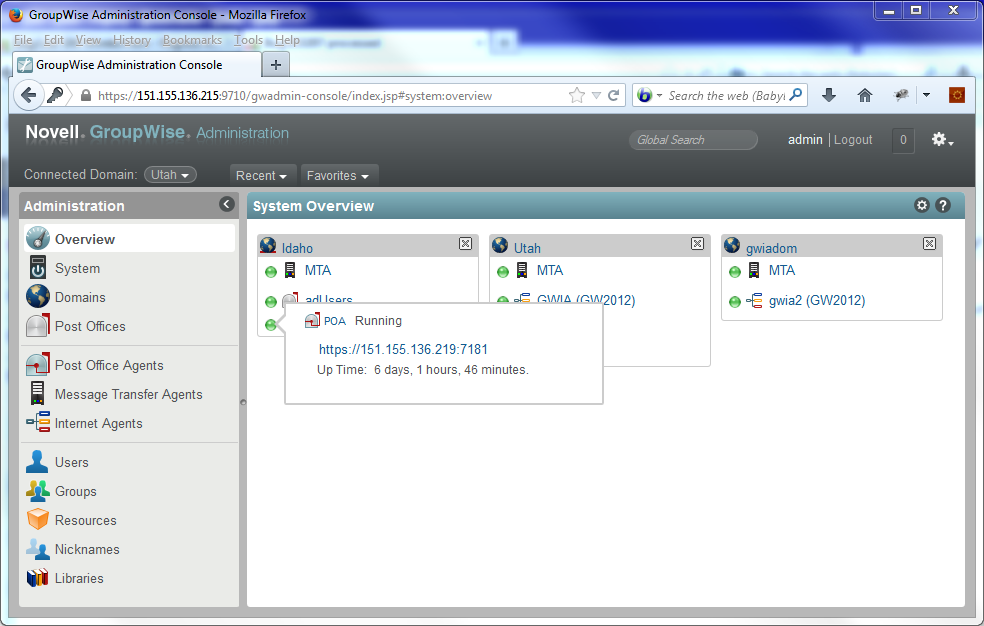Select the GroupWise Administration Console tab

(x=137, y=65)
